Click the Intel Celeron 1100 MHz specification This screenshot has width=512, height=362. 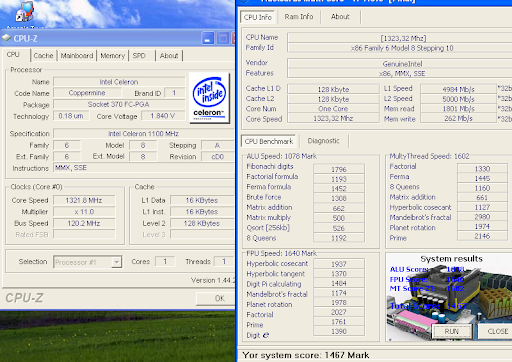tap(143, 134)
